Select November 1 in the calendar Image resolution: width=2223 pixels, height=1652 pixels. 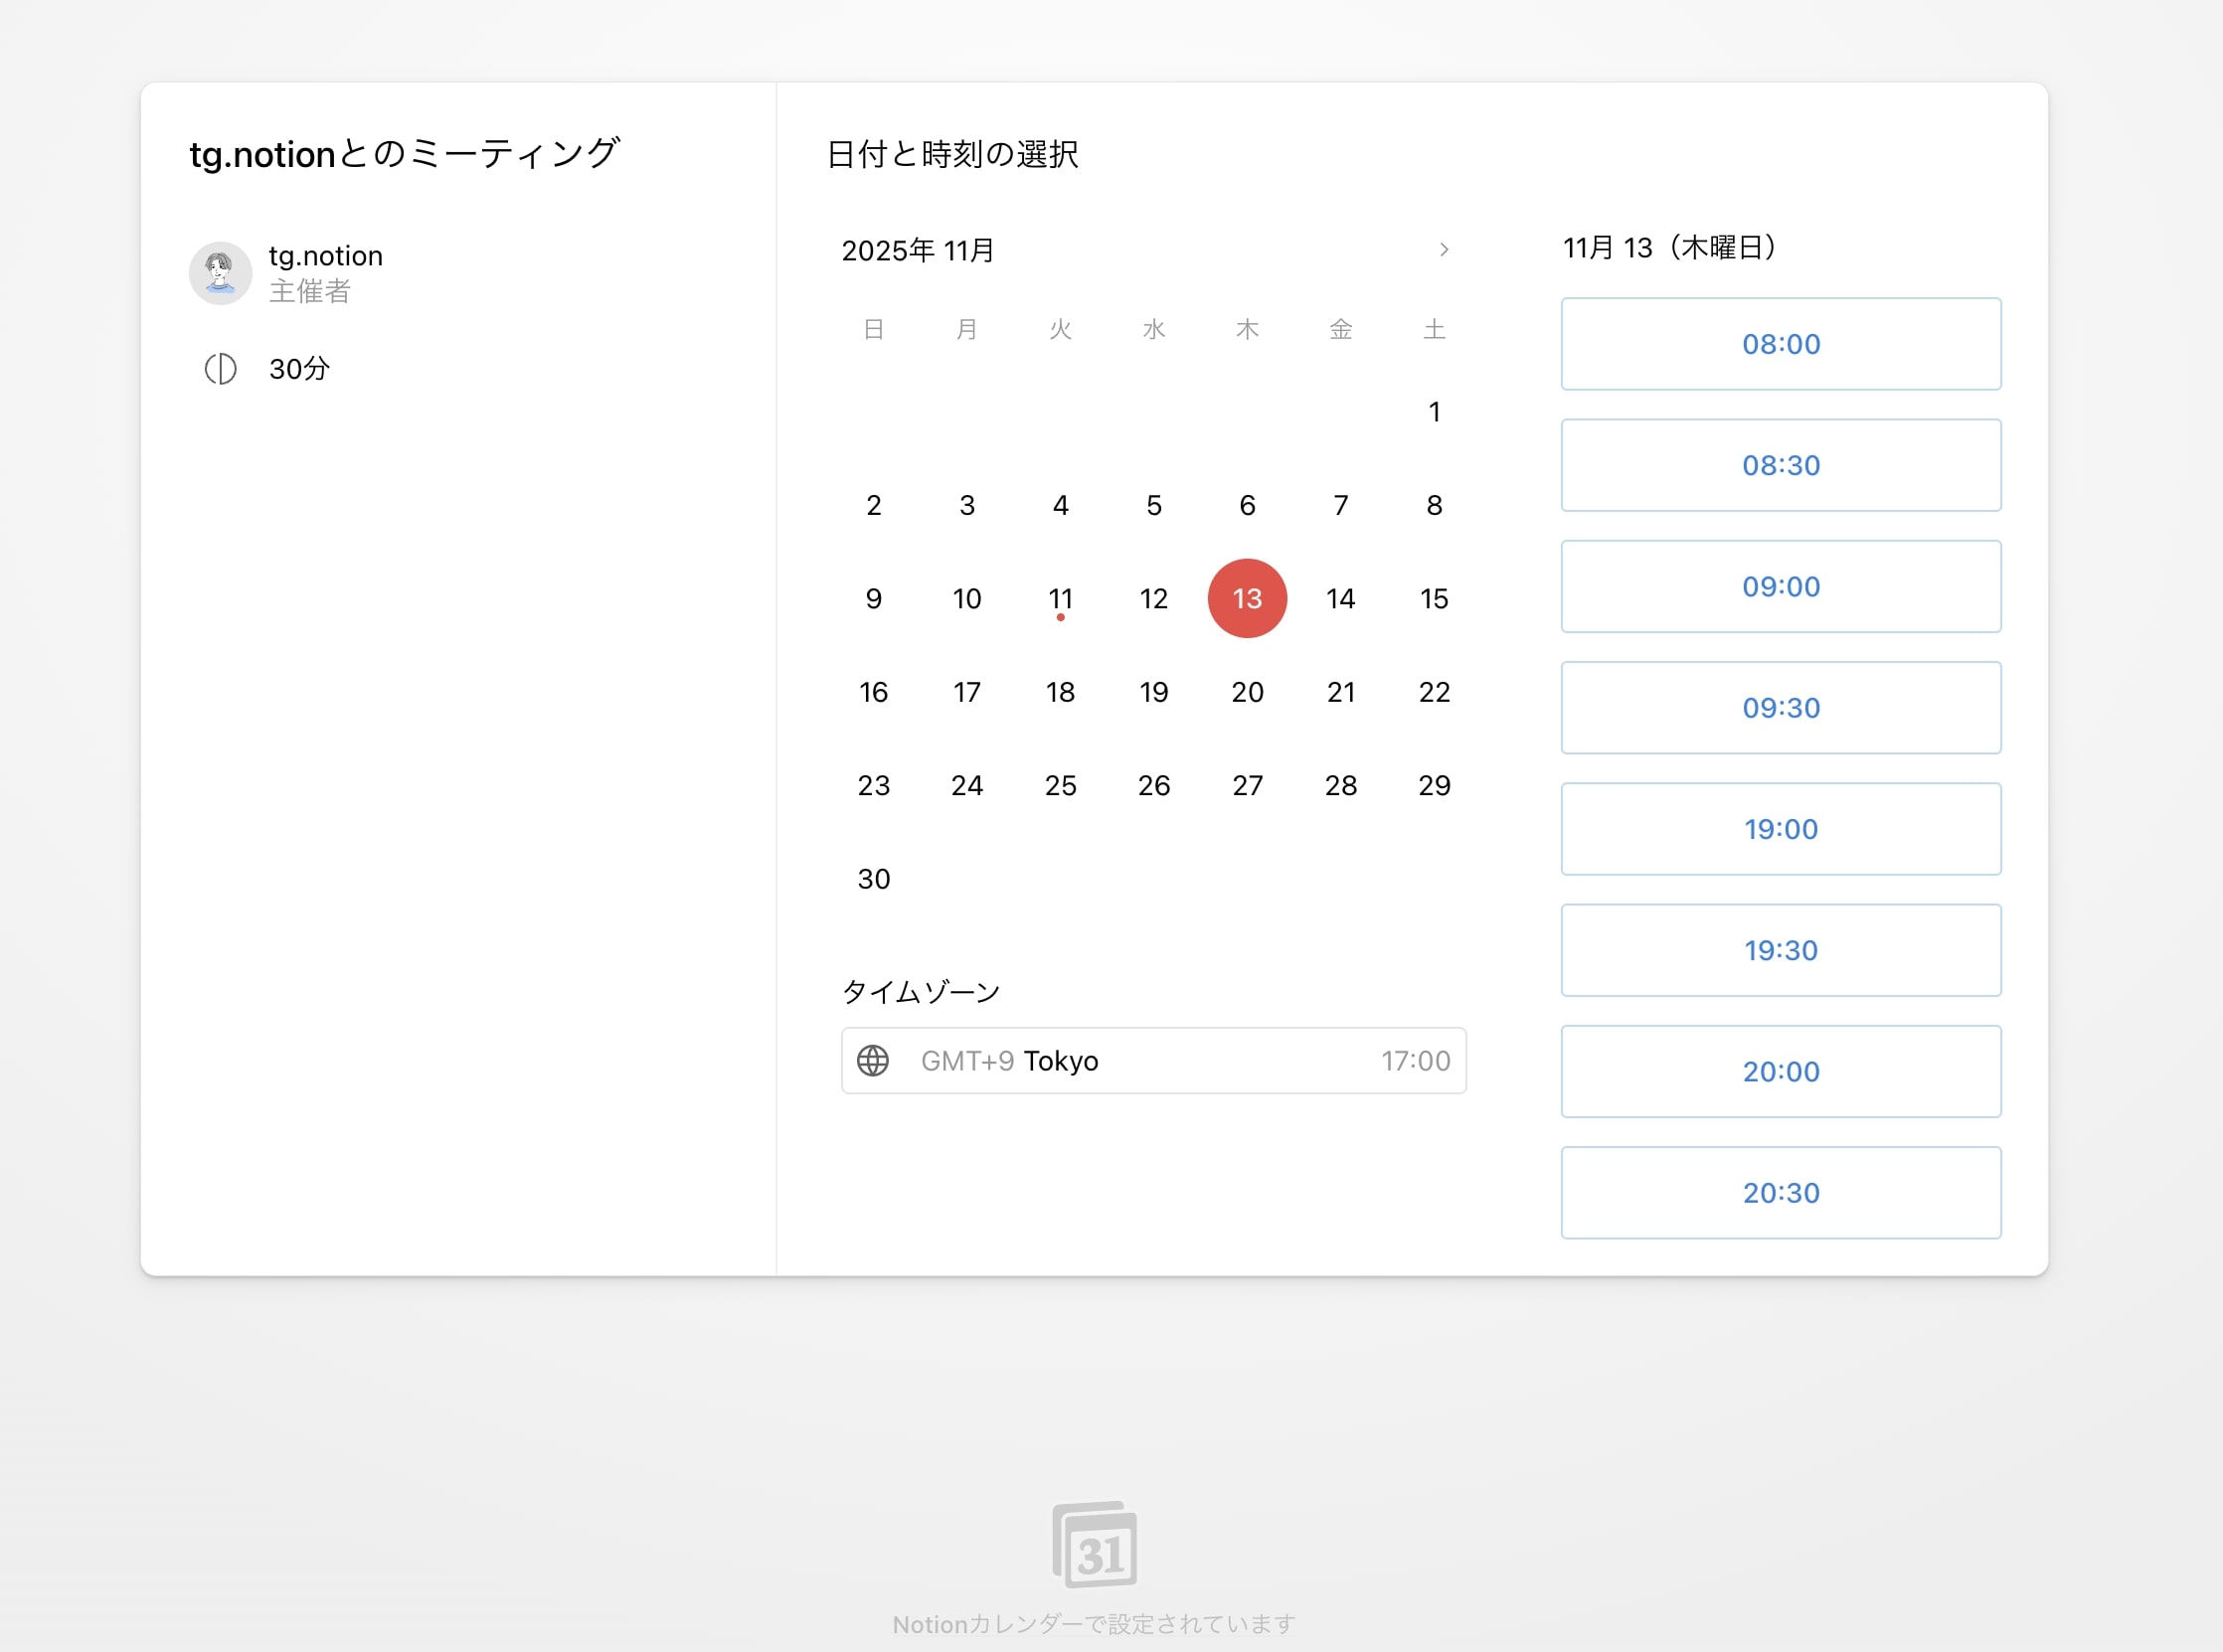tap(1434, 411)
